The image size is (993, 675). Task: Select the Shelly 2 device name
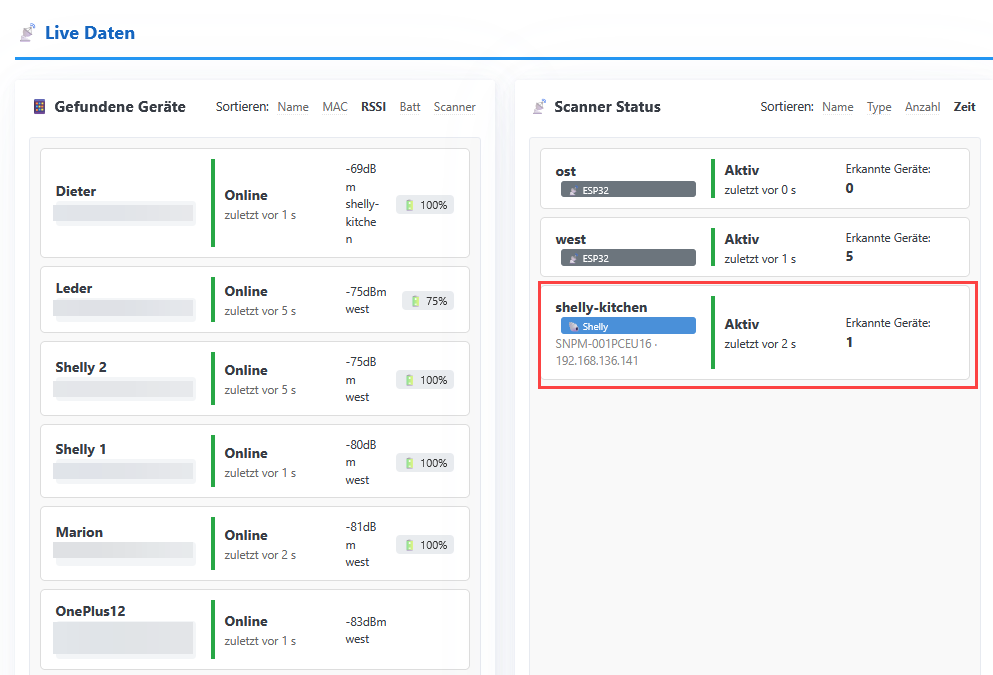coord(81,367)
